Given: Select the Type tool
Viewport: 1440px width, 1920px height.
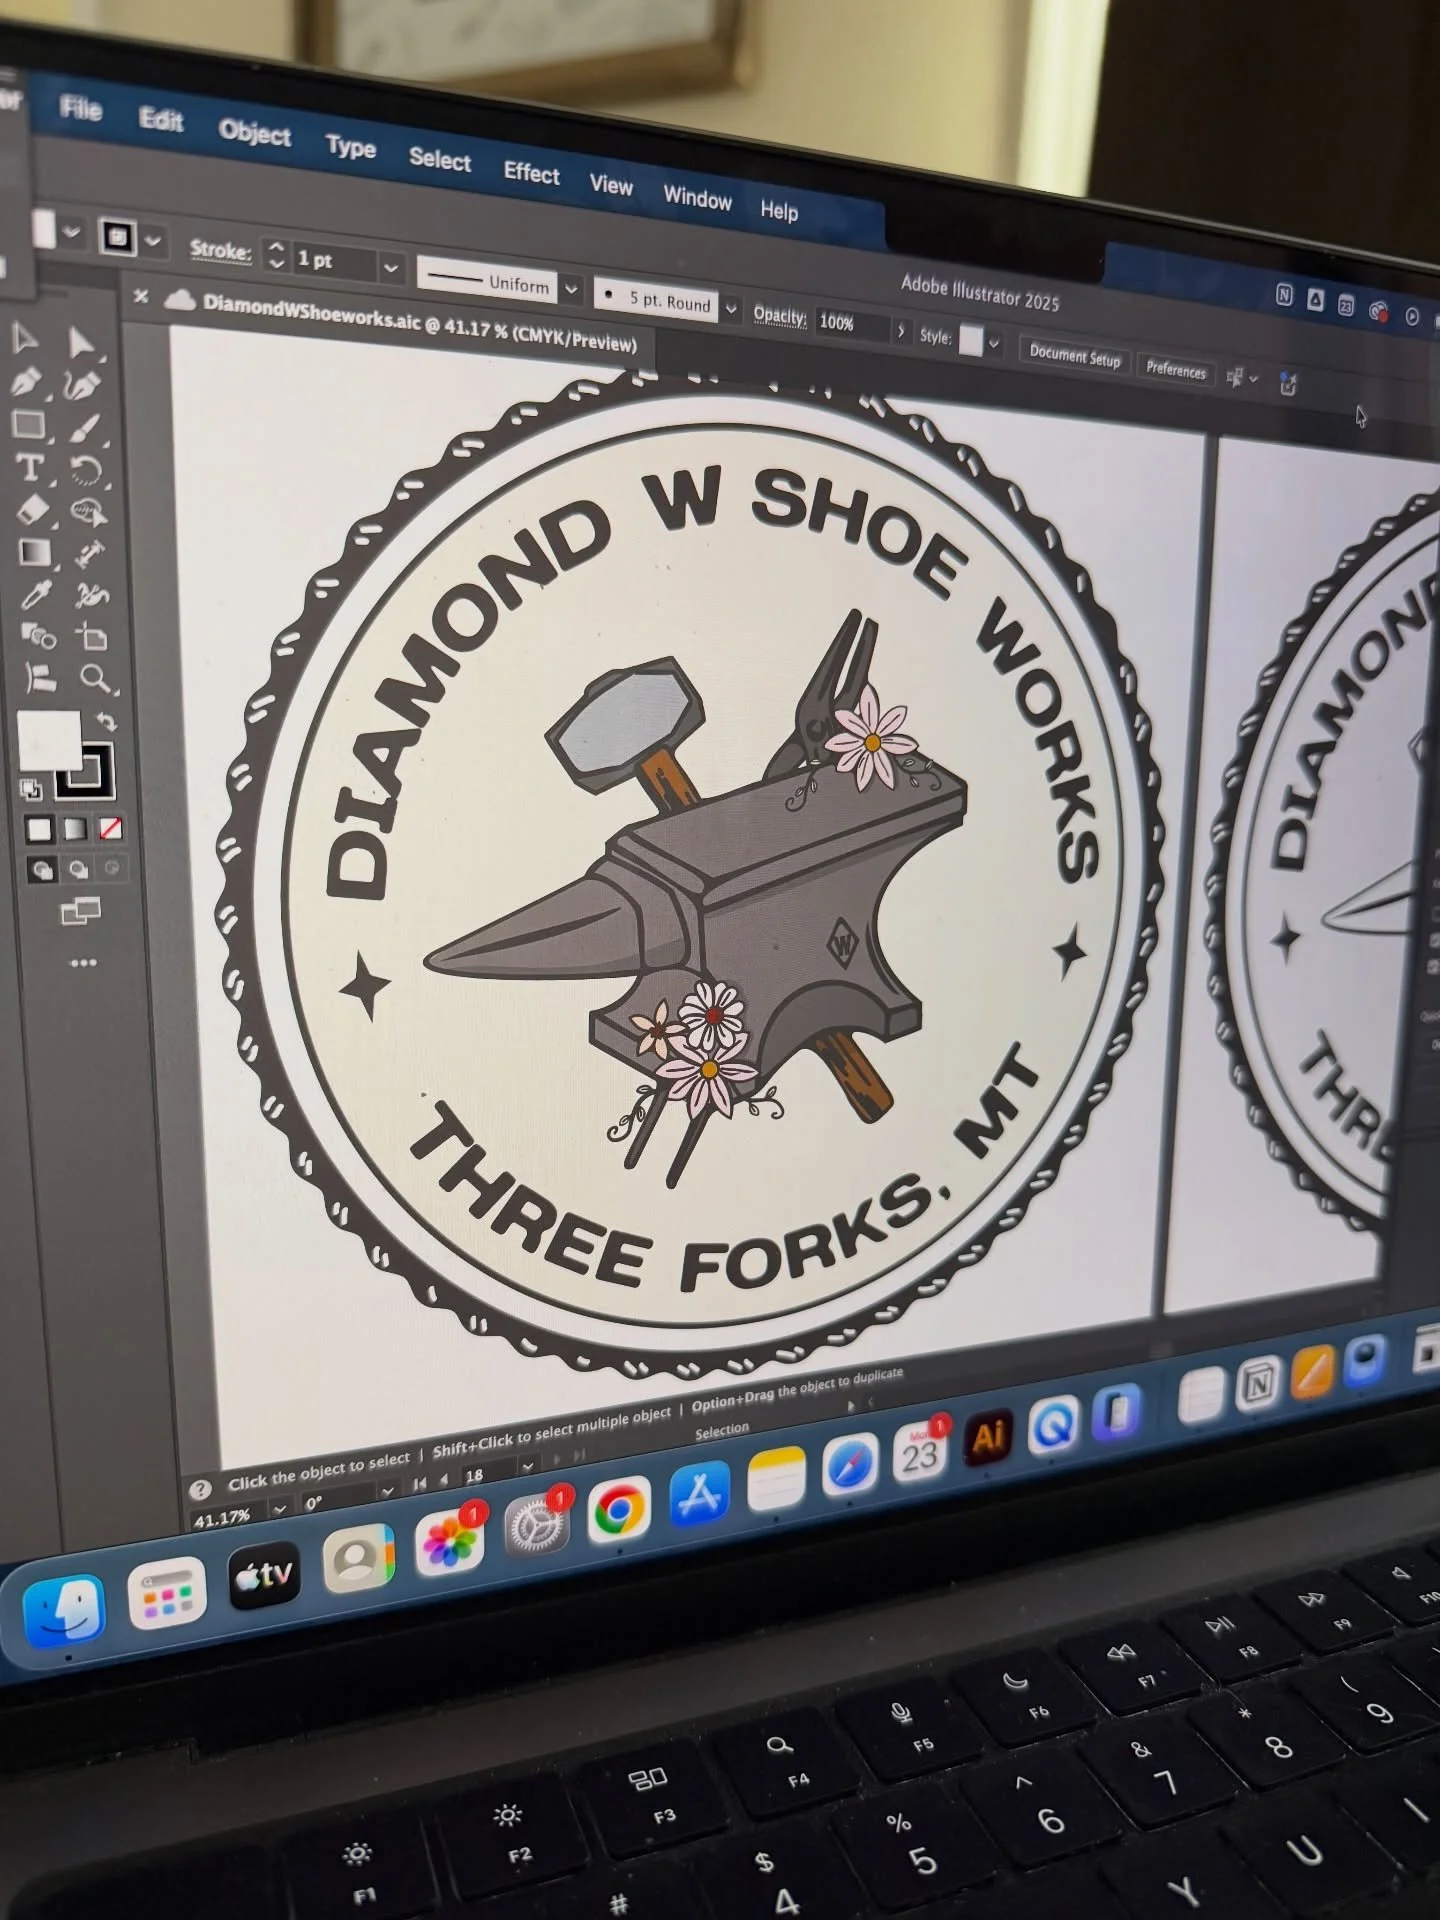Looking at the screenshot, I should [29, 467].
